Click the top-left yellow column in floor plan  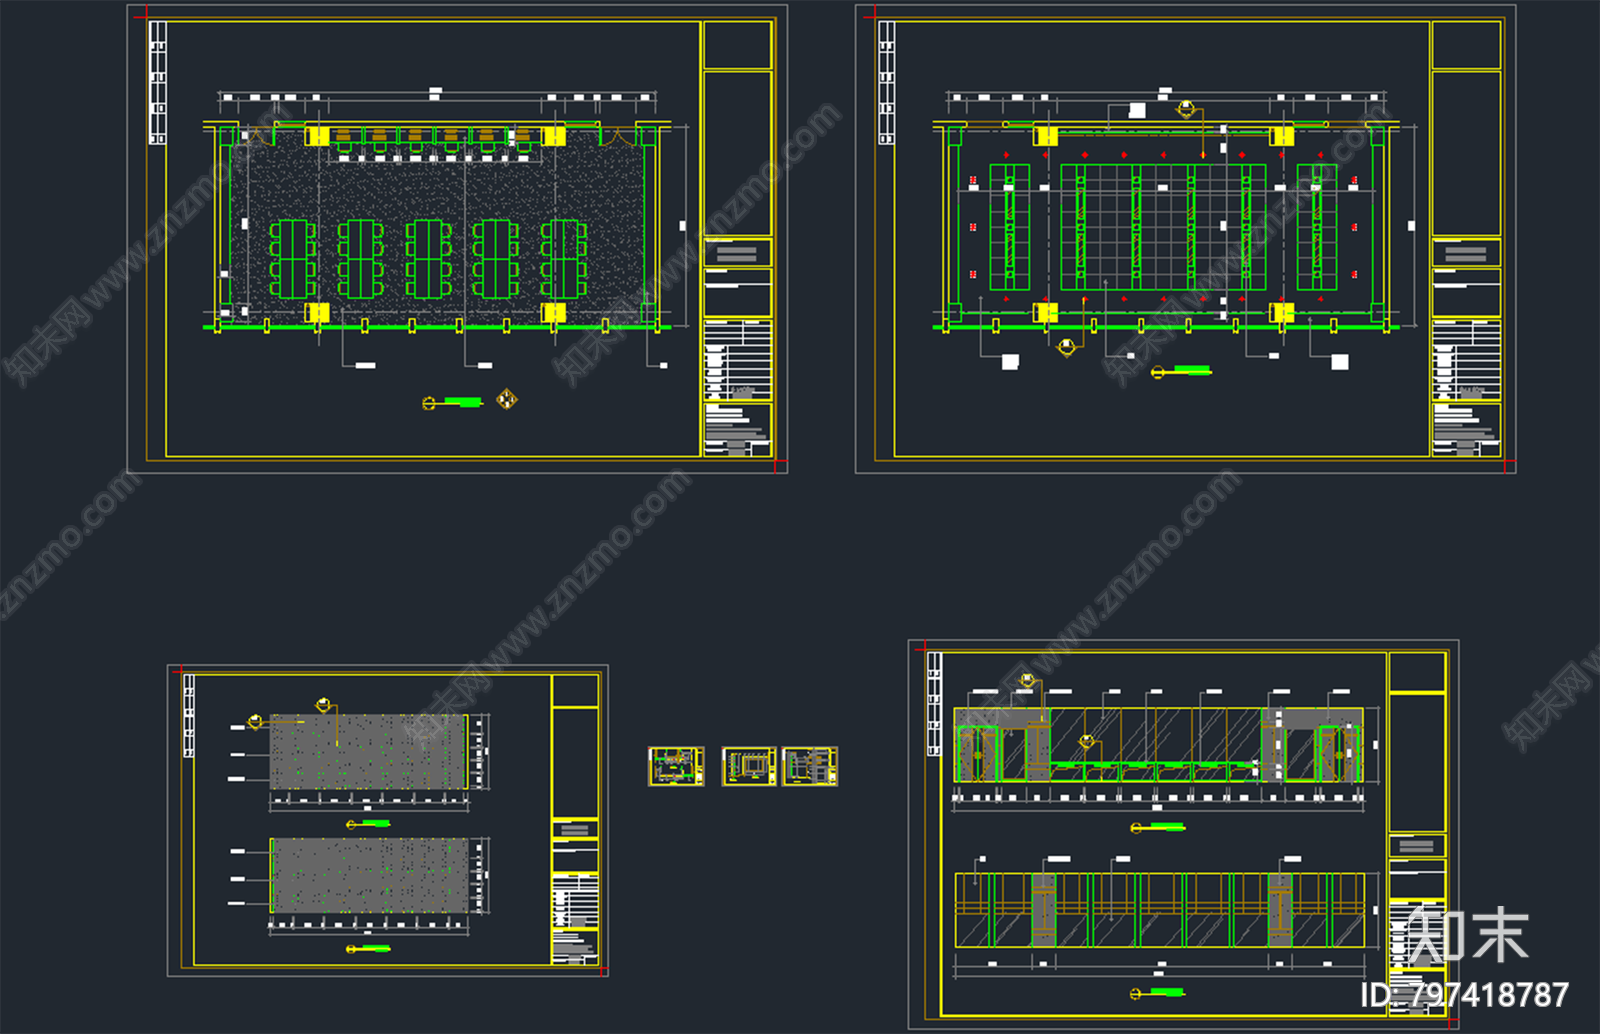[x=317, y=137]
